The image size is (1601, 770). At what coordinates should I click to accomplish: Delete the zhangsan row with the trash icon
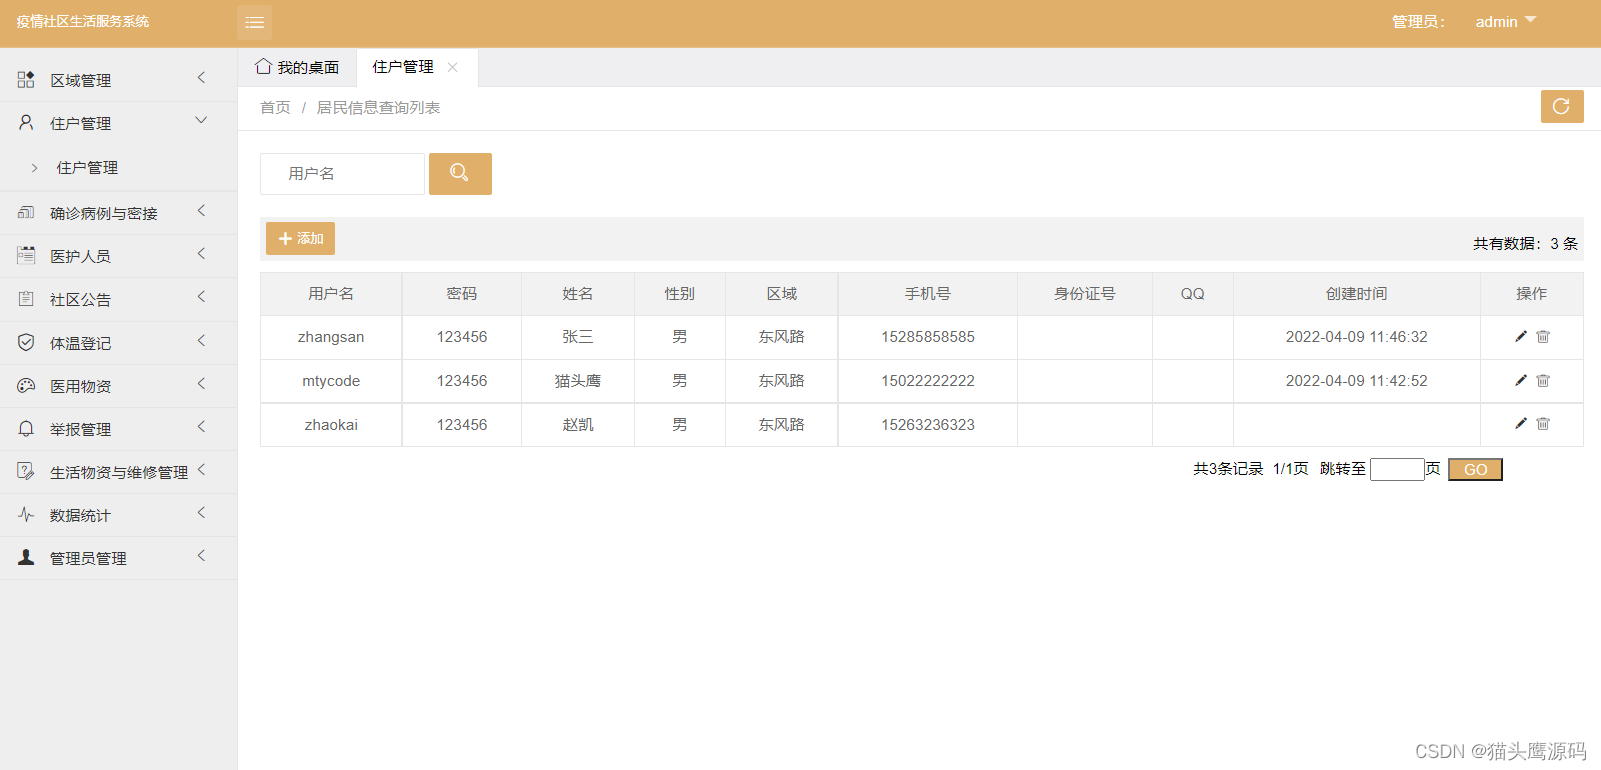[x=1543, y=337]
